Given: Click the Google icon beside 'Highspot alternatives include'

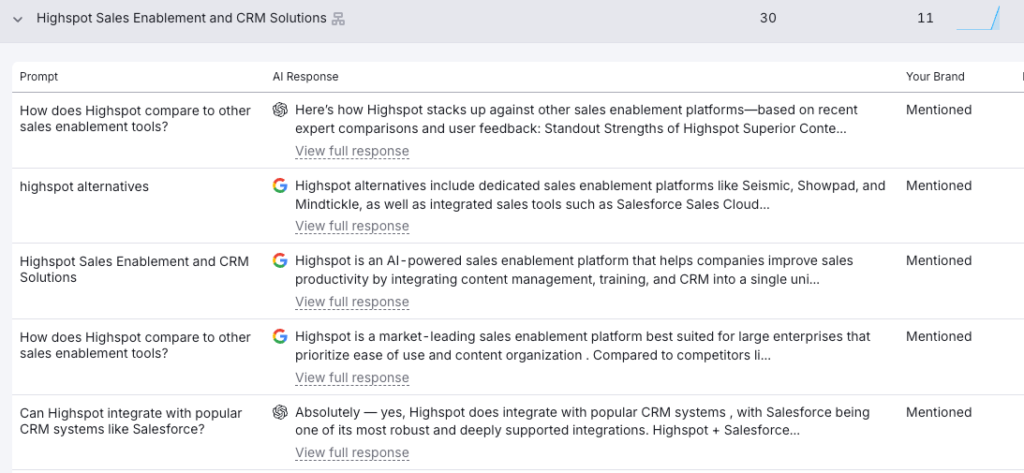Looking at the screenshot, I should point(280,186).
